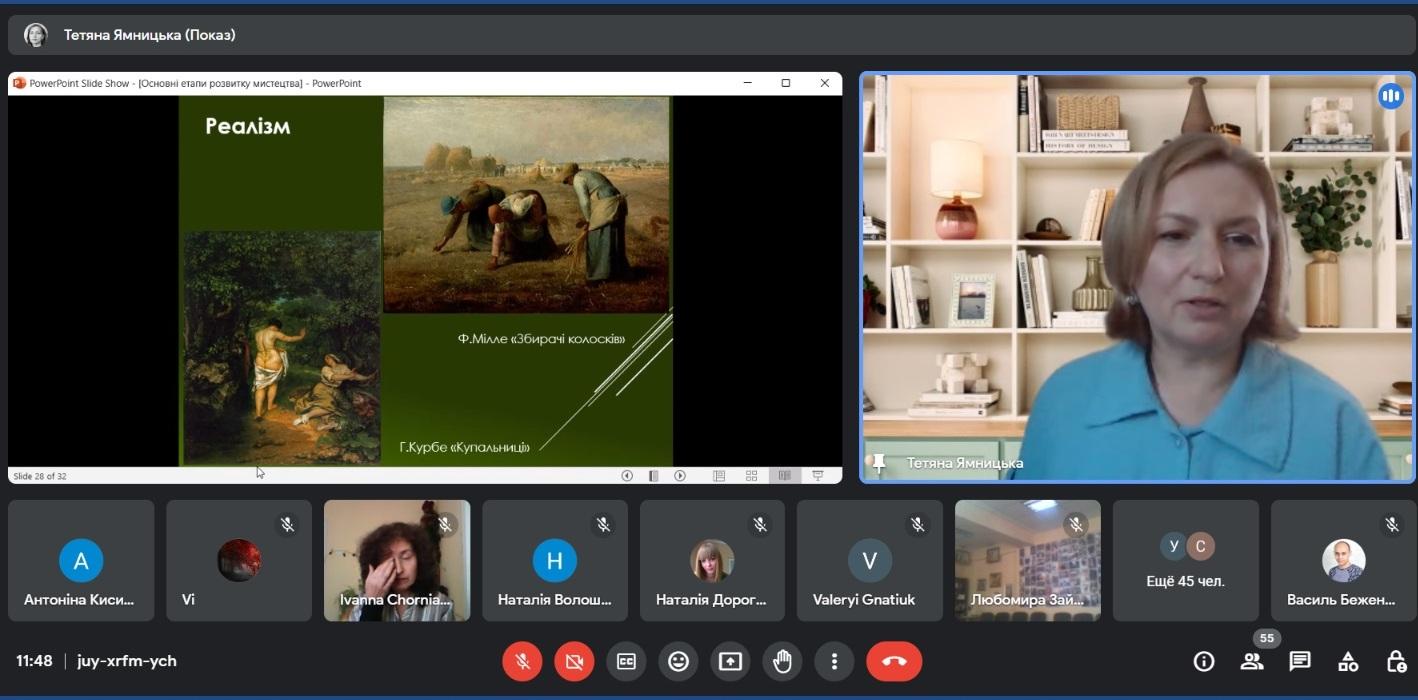Click the bathers painting on the slide

[x=281, y=348]
